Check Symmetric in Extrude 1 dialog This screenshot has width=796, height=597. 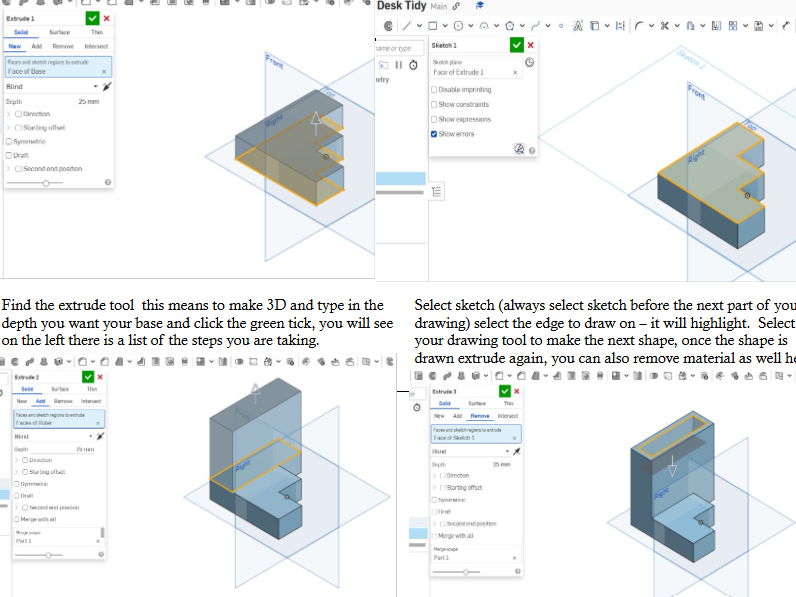9,142
